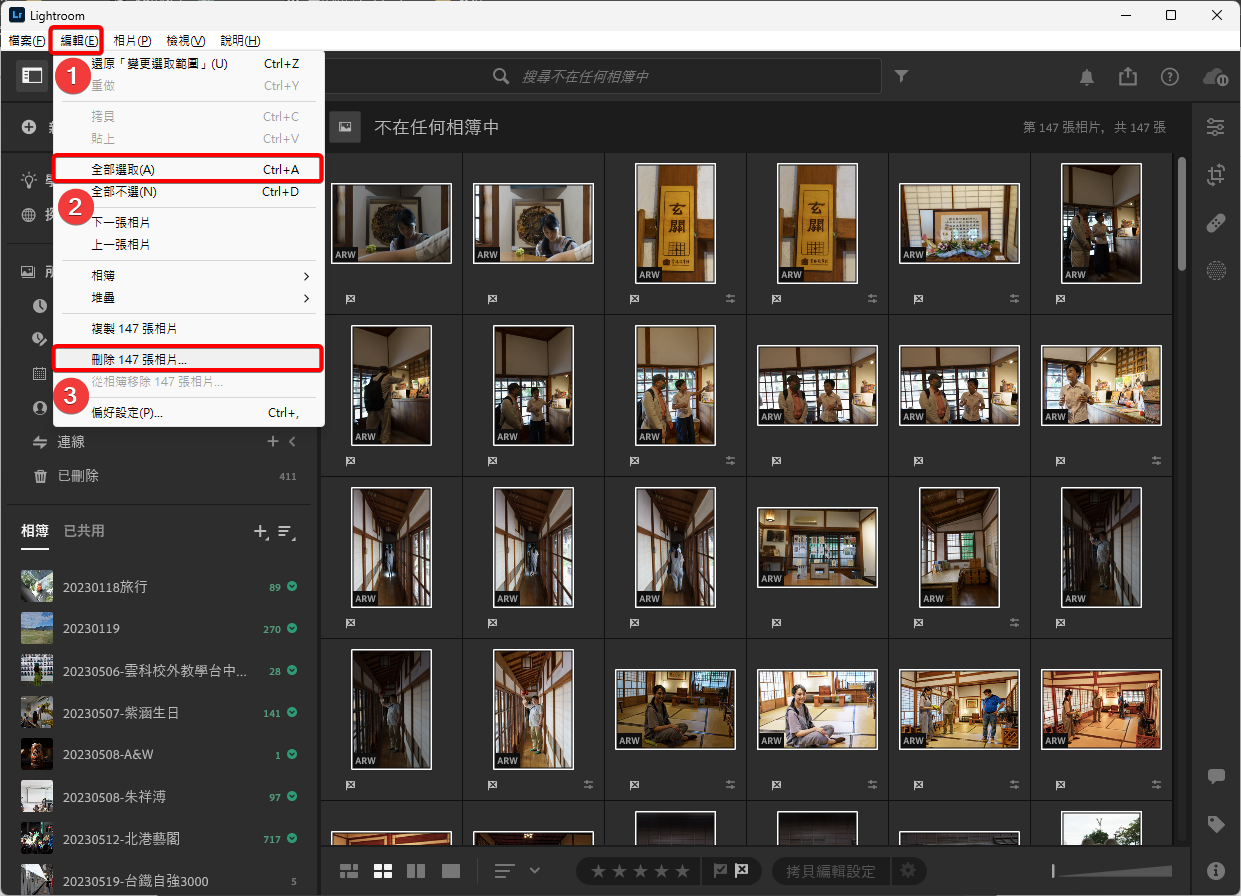Screen dimensions: 1241x896
Task: Open the Masking tool icon
Action: click(1215, 269)
